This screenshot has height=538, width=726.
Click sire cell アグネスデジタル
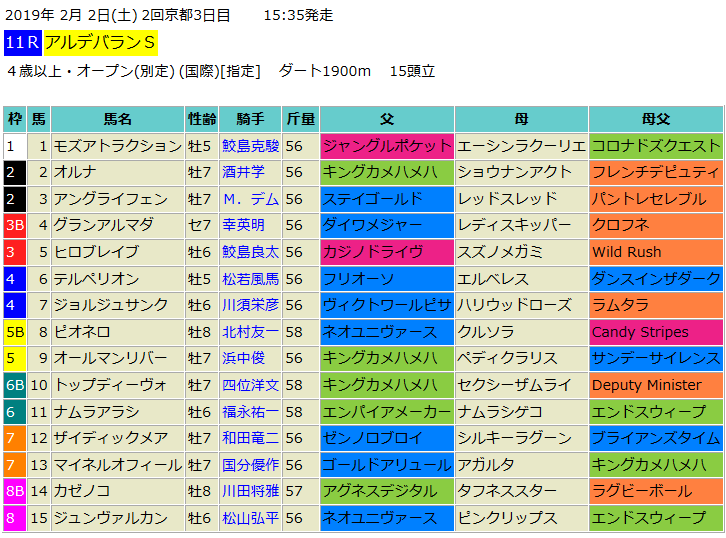(387, 491)
